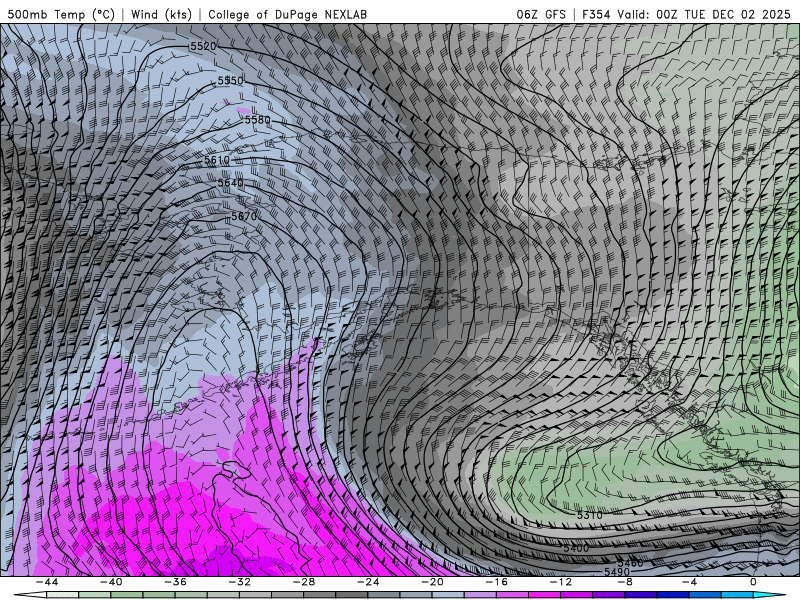Click the 5610 height contour label
The width and height of the screenshot is (800, 600).
coord(217,160)
